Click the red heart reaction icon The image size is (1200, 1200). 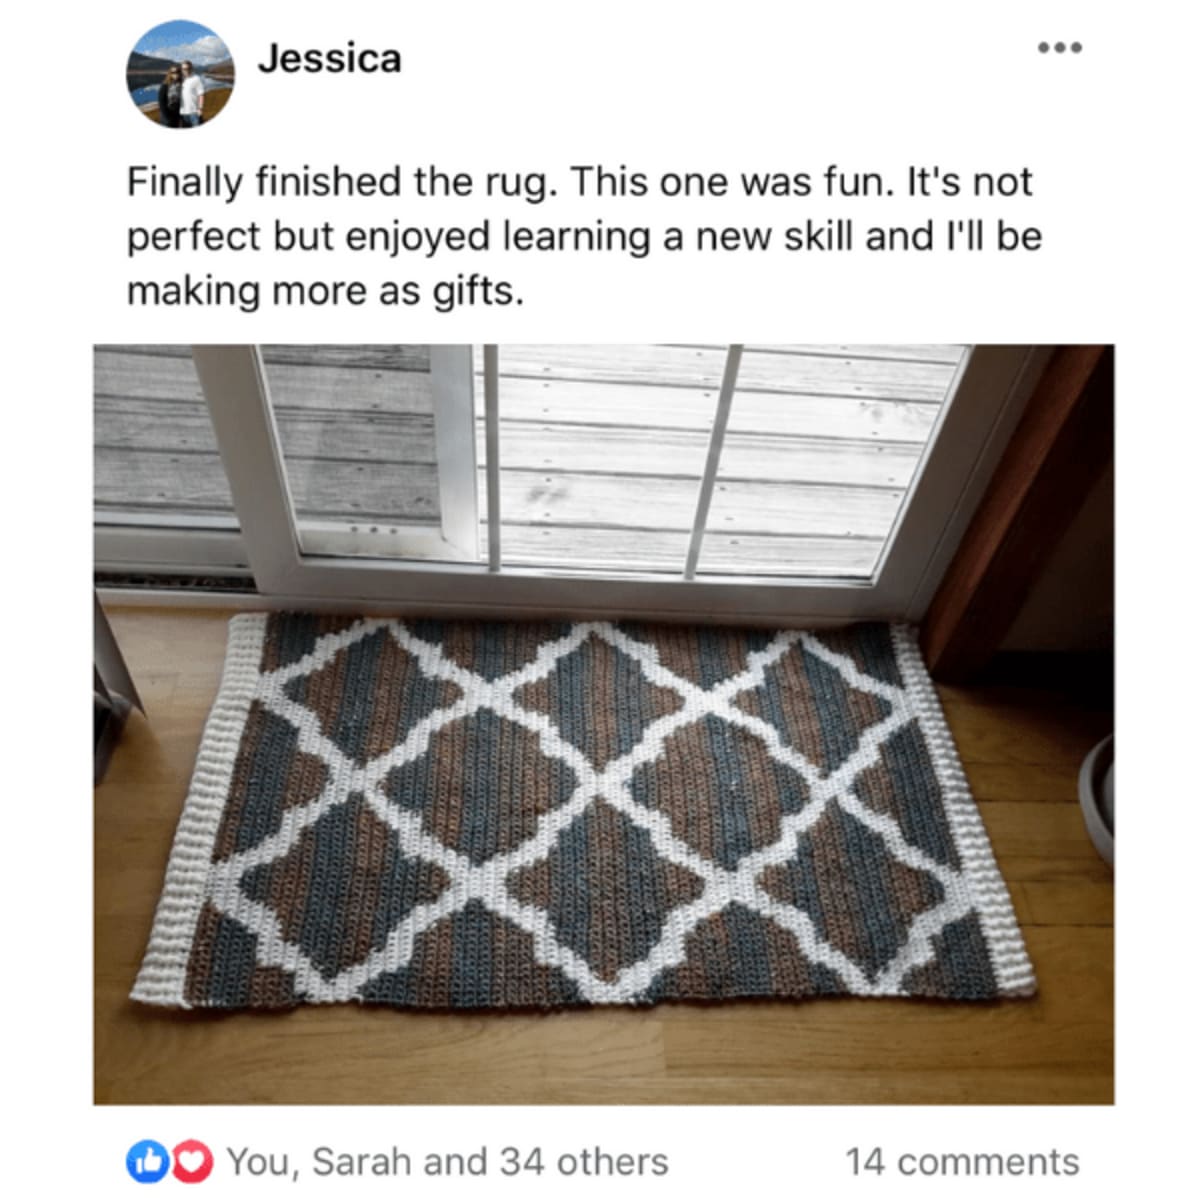(x=196, y=1161)
